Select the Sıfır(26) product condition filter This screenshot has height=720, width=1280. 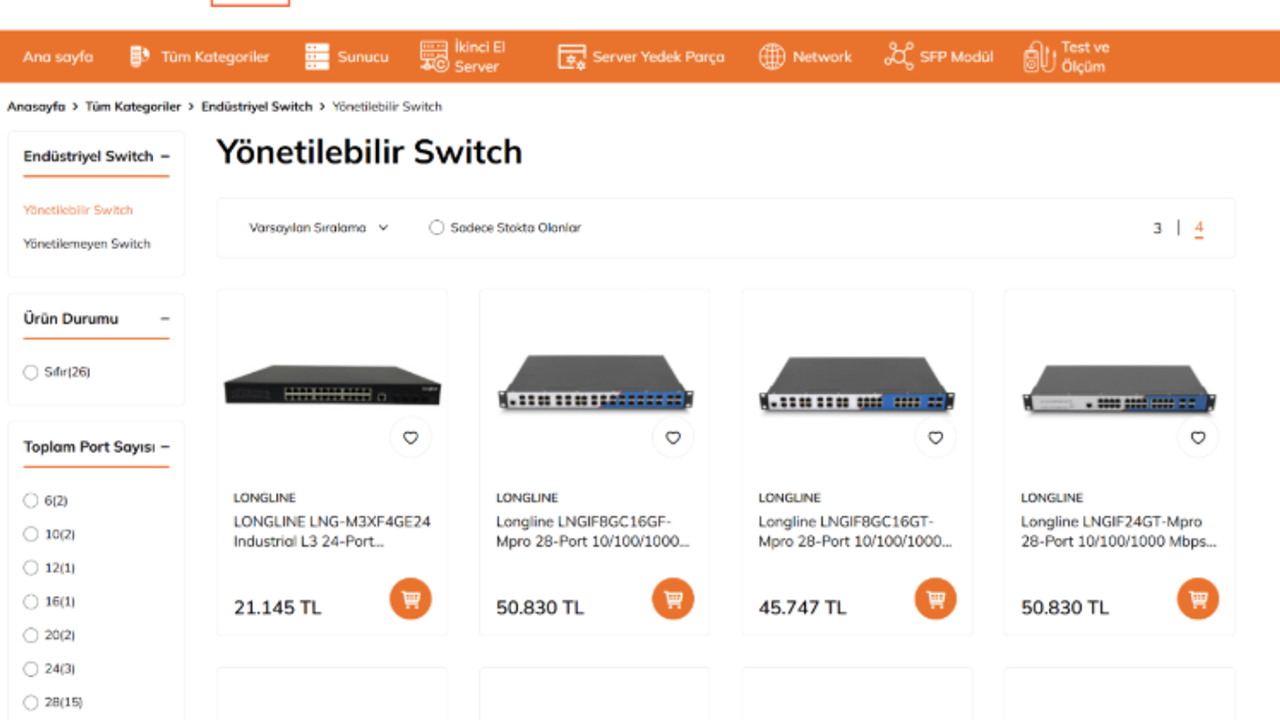coord(31,372)
